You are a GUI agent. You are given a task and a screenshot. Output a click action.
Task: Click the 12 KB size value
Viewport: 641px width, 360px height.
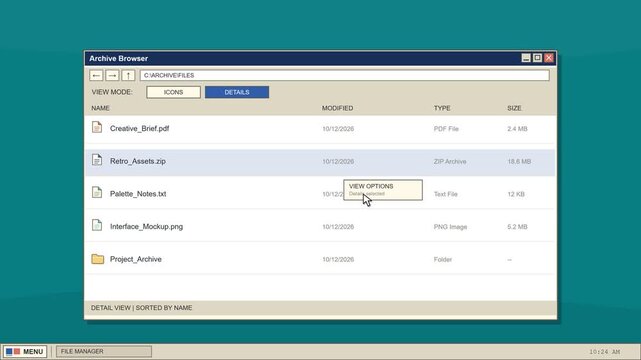[516, 194]
